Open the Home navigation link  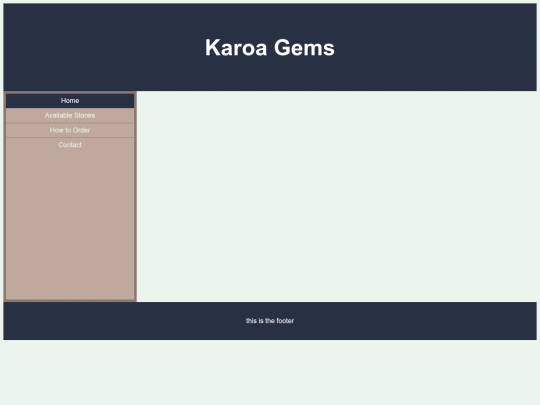(x=70, y=101)
